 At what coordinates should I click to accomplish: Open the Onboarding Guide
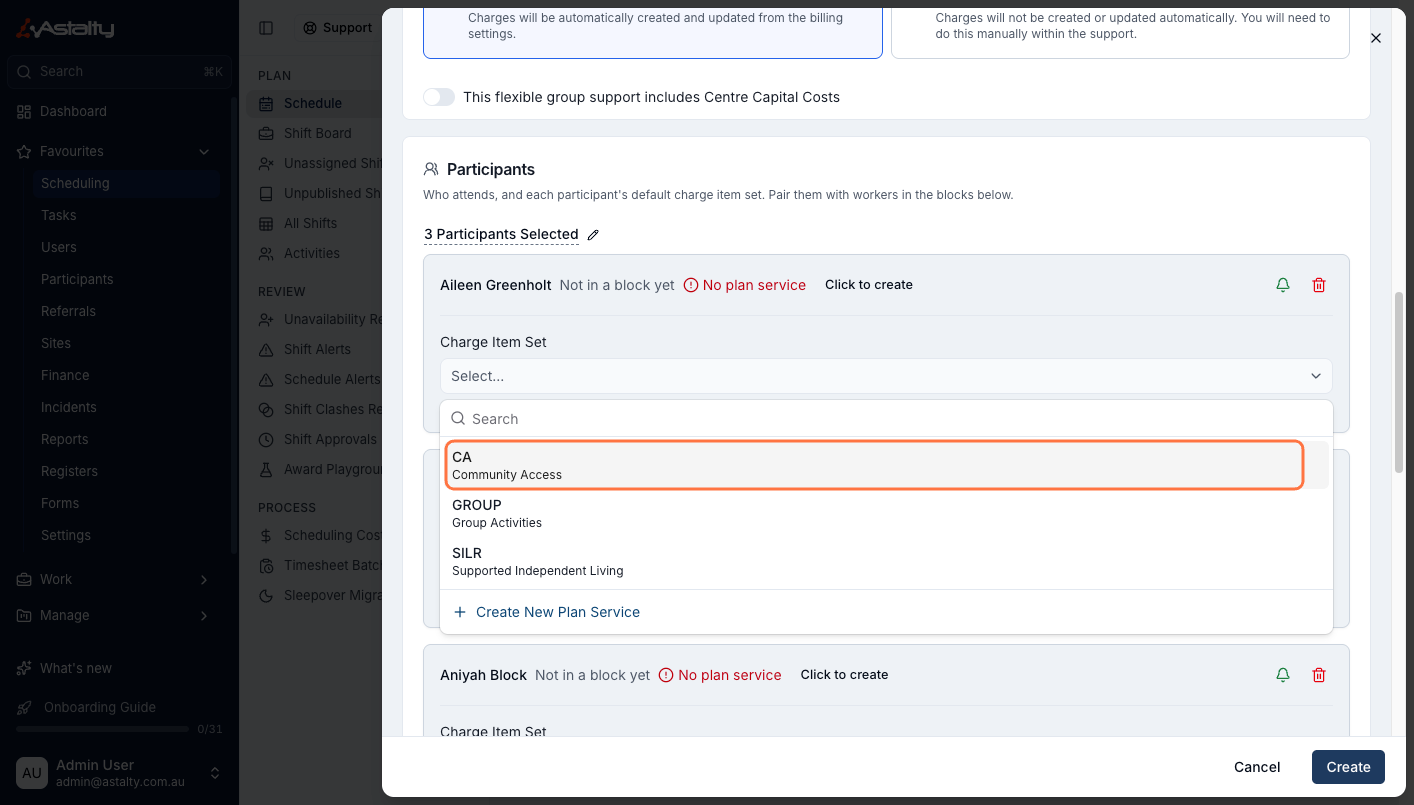tap(100, 707)
